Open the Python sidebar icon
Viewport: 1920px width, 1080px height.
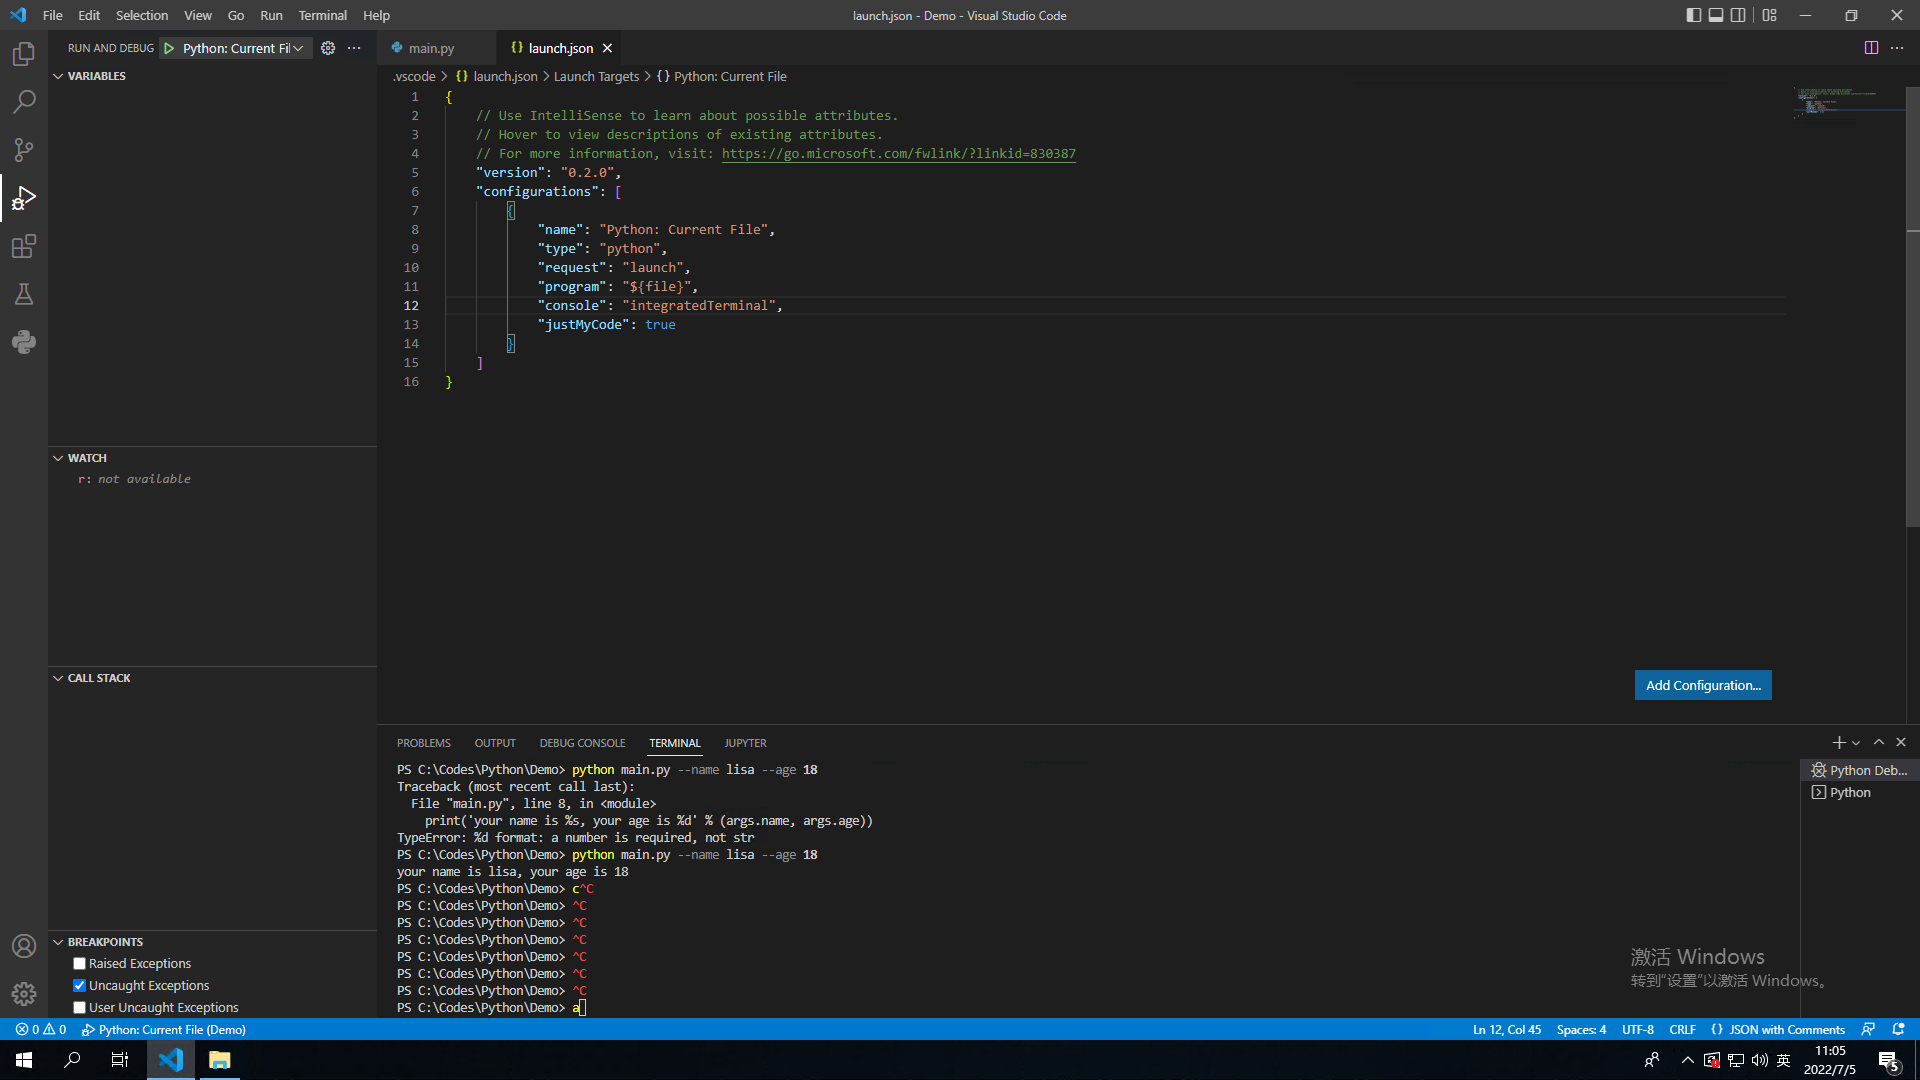coord(24,342)
